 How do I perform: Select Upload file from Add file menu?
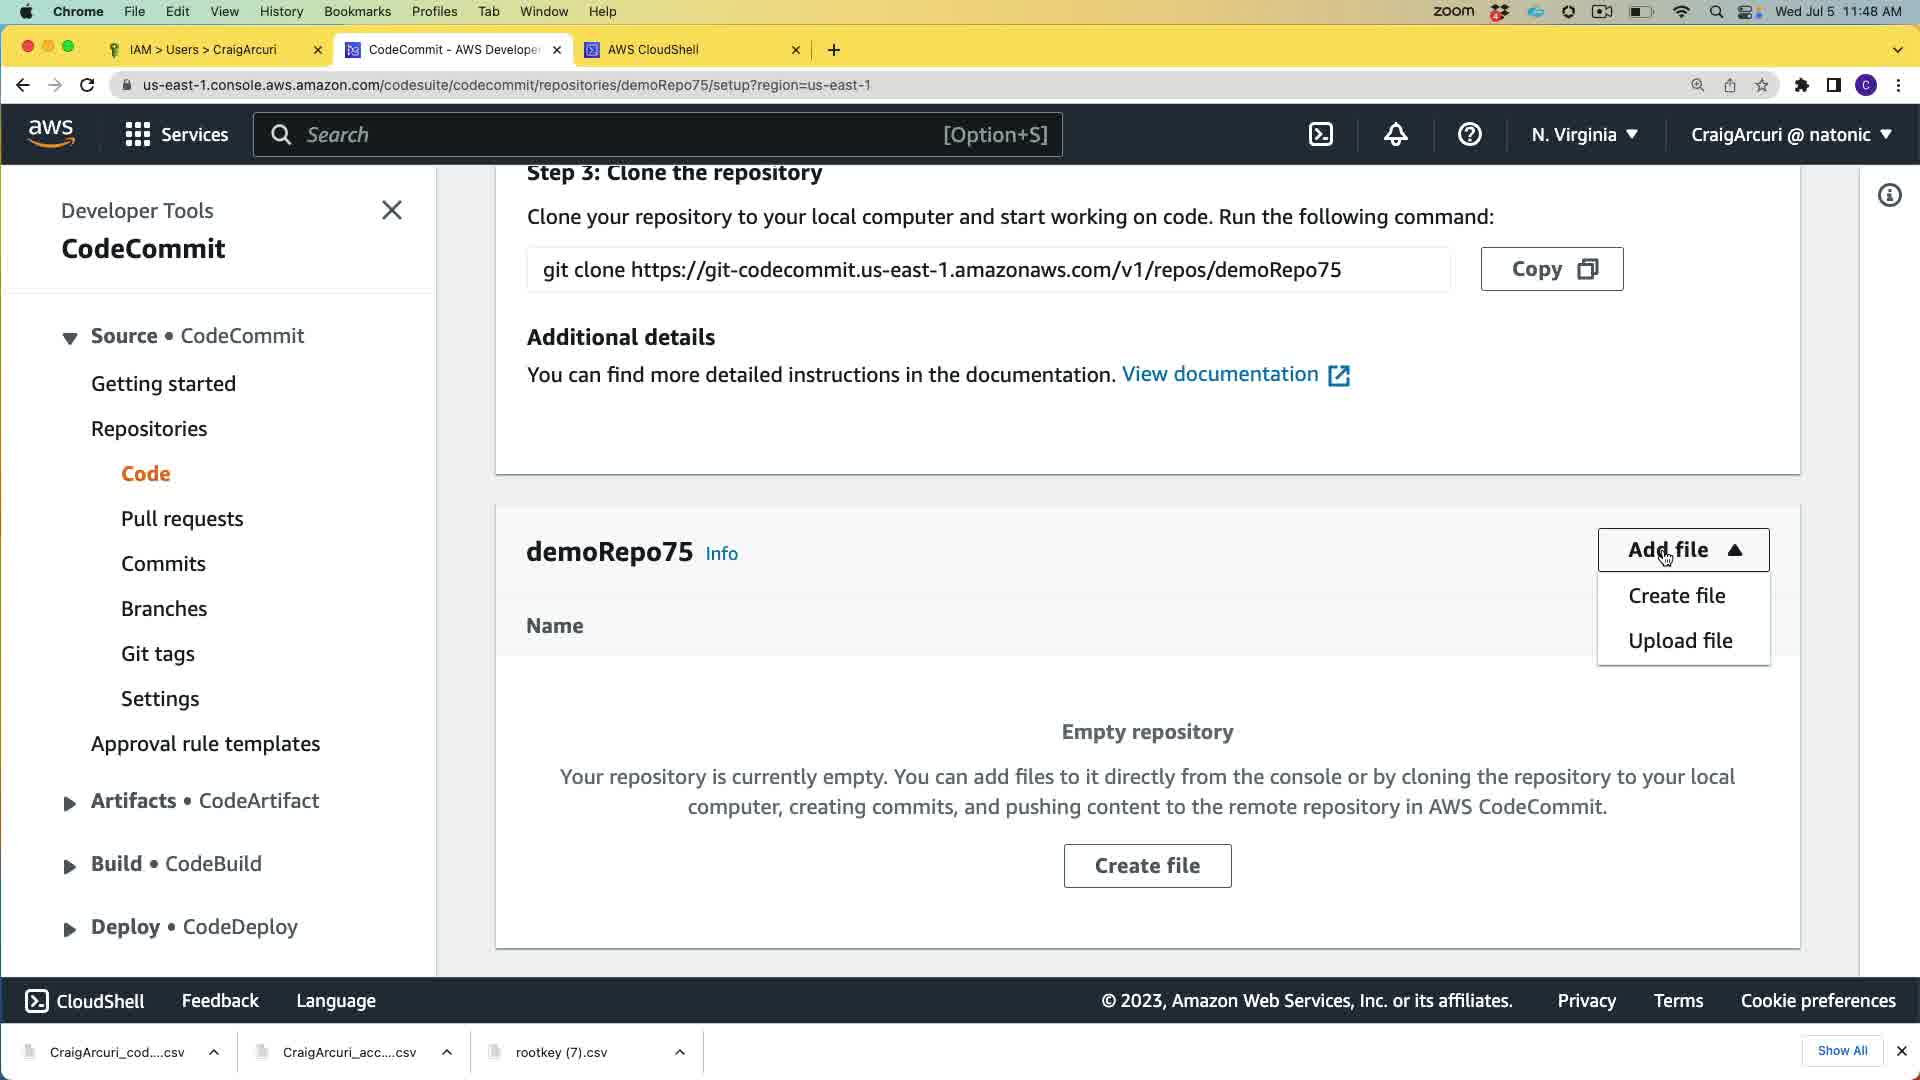pyautogui.click(x=1680, y=641)
